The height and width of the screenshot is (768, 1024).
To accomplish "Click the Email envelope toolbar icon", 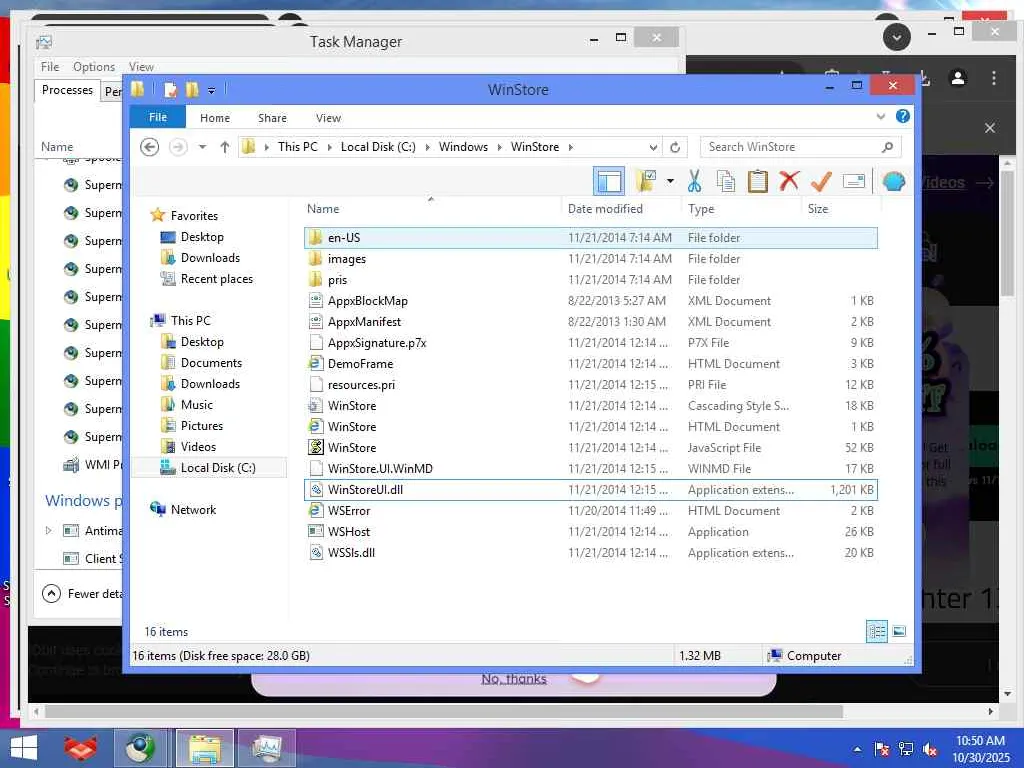I will (854, 181).
